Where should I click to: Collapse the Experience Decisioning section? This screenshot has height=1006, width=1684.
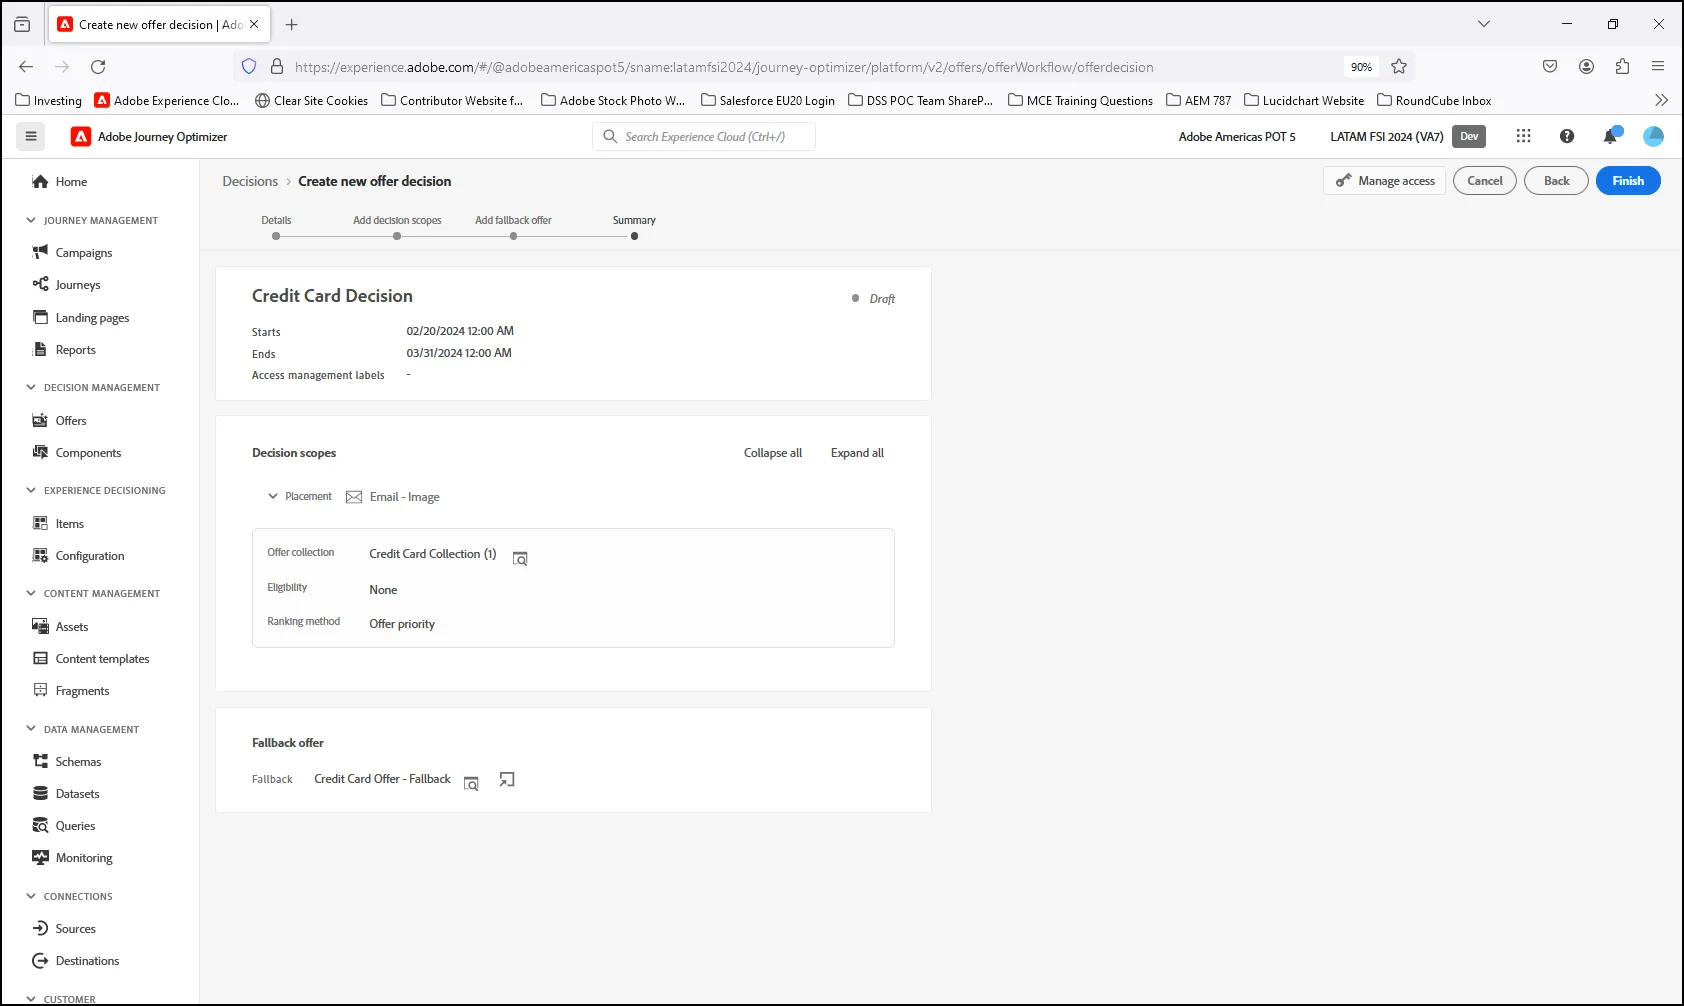click(31, 490)
